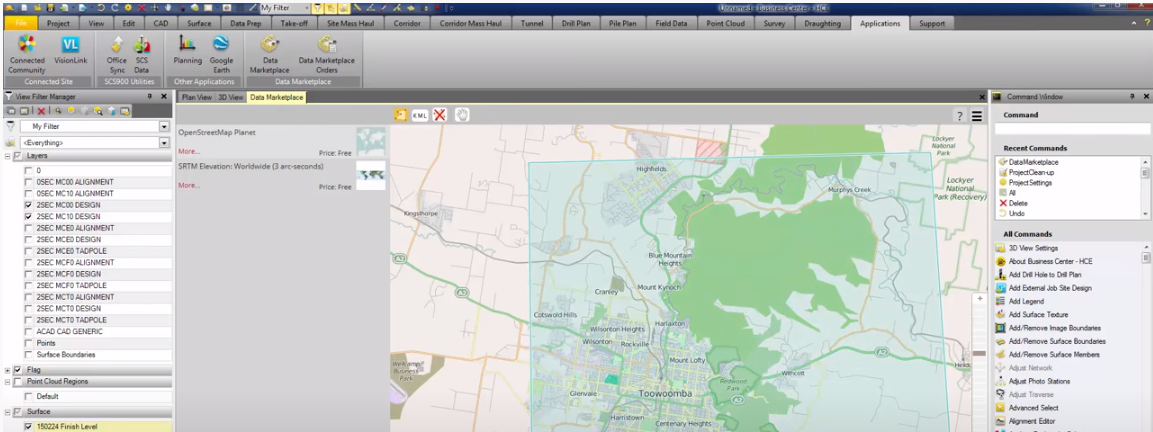
Task: Open the map help question mark
Action: (959, 116)
